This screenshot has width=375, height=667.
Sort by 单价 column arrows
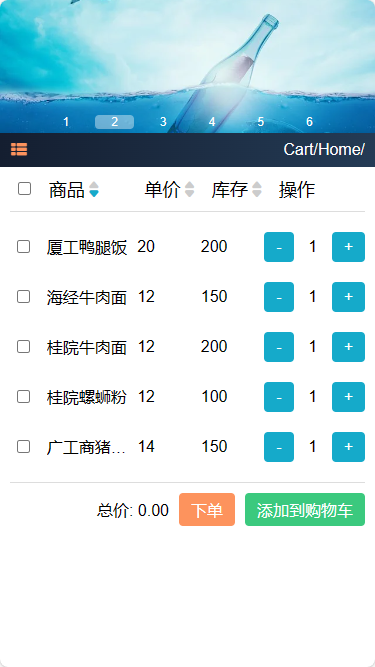(x=190, y=190)
